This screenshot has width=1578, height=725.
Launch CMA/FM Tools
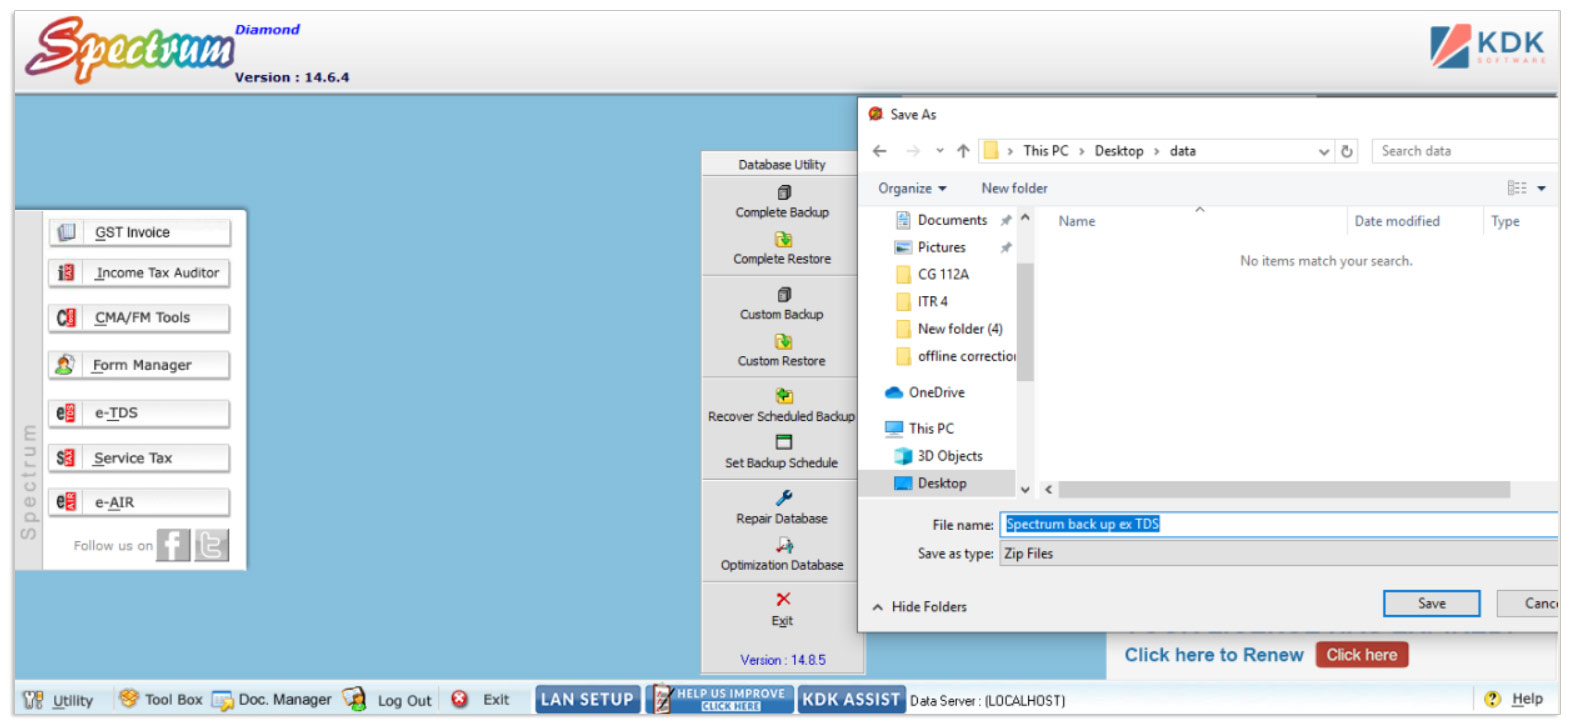pos(139,318)
